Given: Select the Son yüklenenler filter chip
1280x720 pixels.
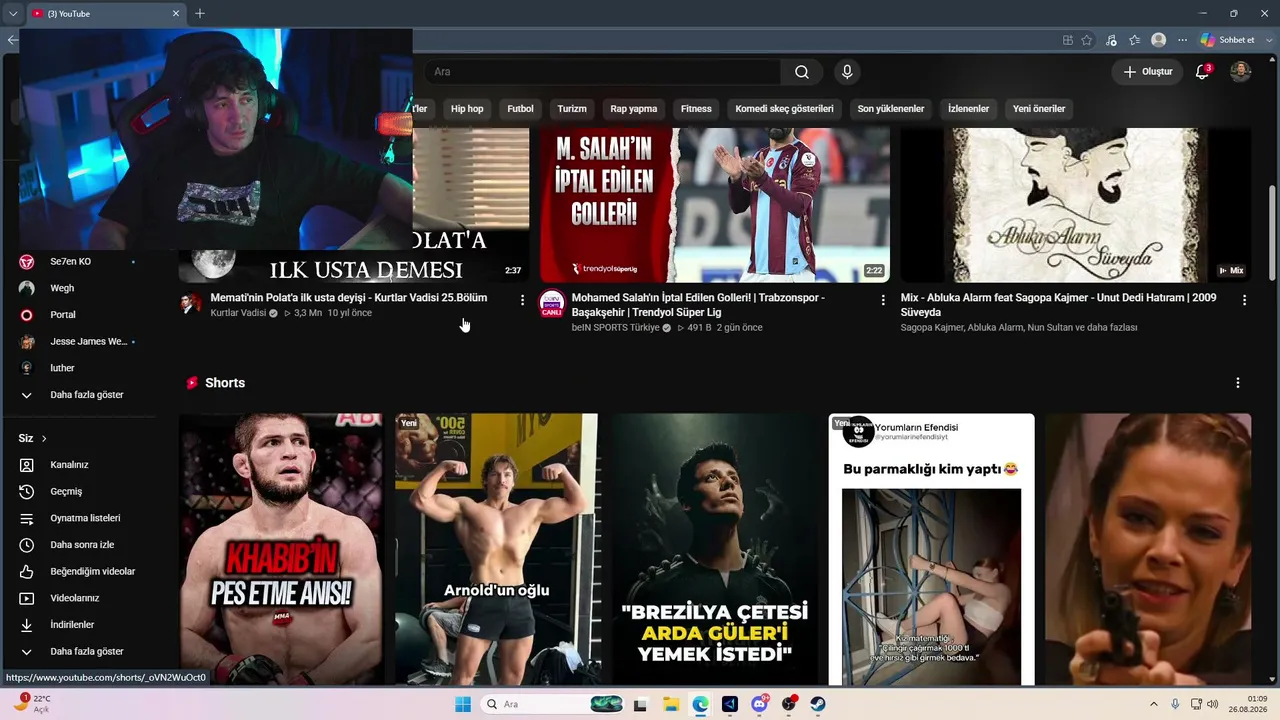Looking at the screenshot, I should pos(891,109).
